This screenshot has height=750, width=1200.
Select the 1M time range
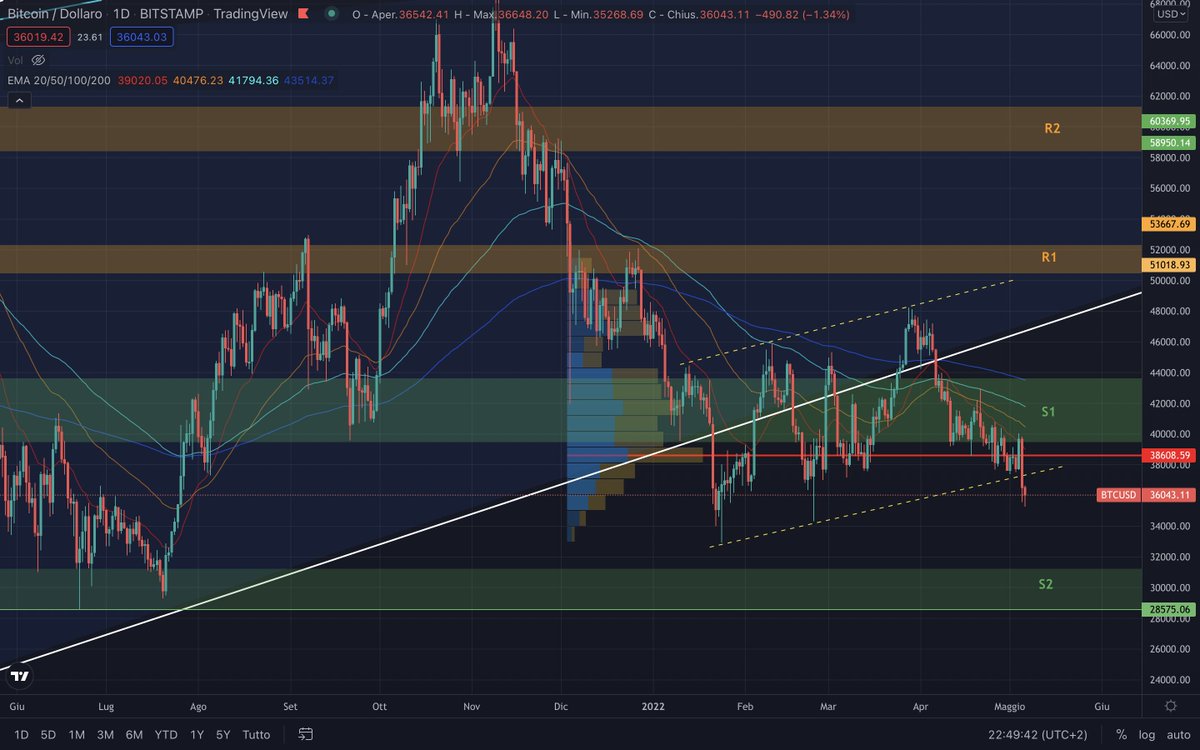click(76, 734)
